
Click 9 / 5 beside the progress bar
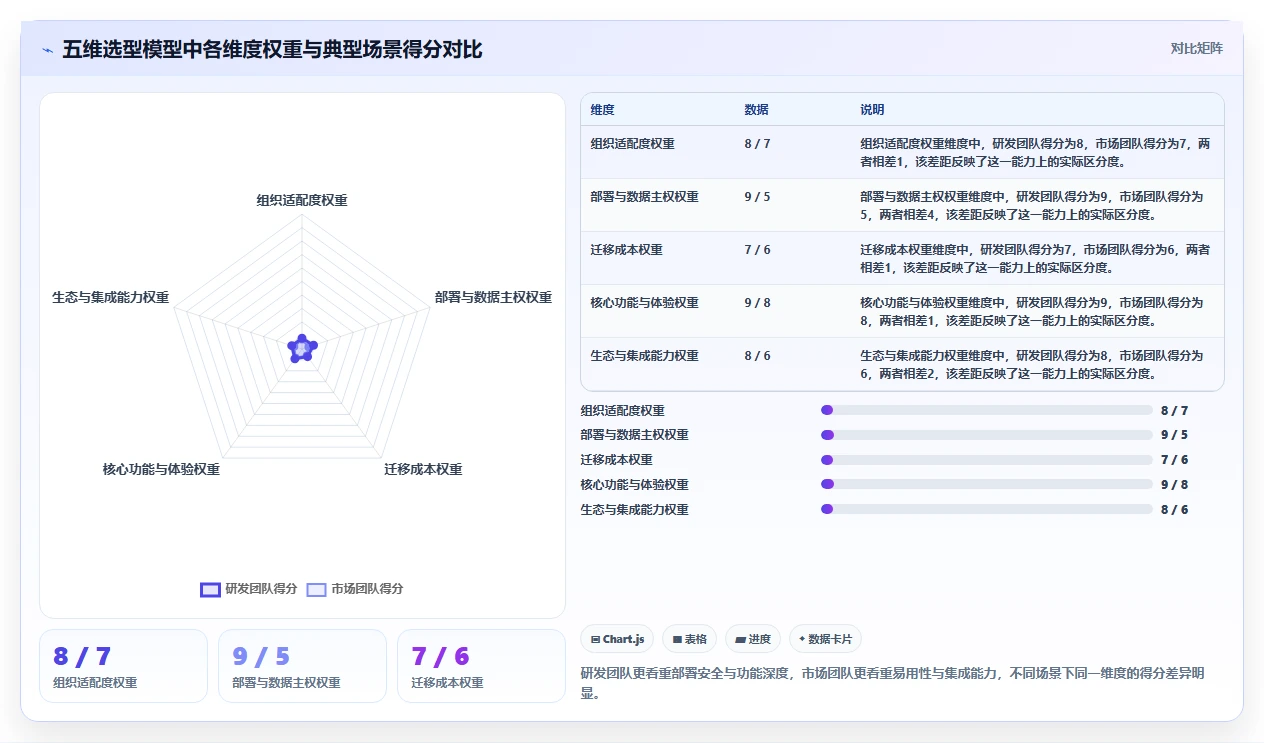point(1174,435)
